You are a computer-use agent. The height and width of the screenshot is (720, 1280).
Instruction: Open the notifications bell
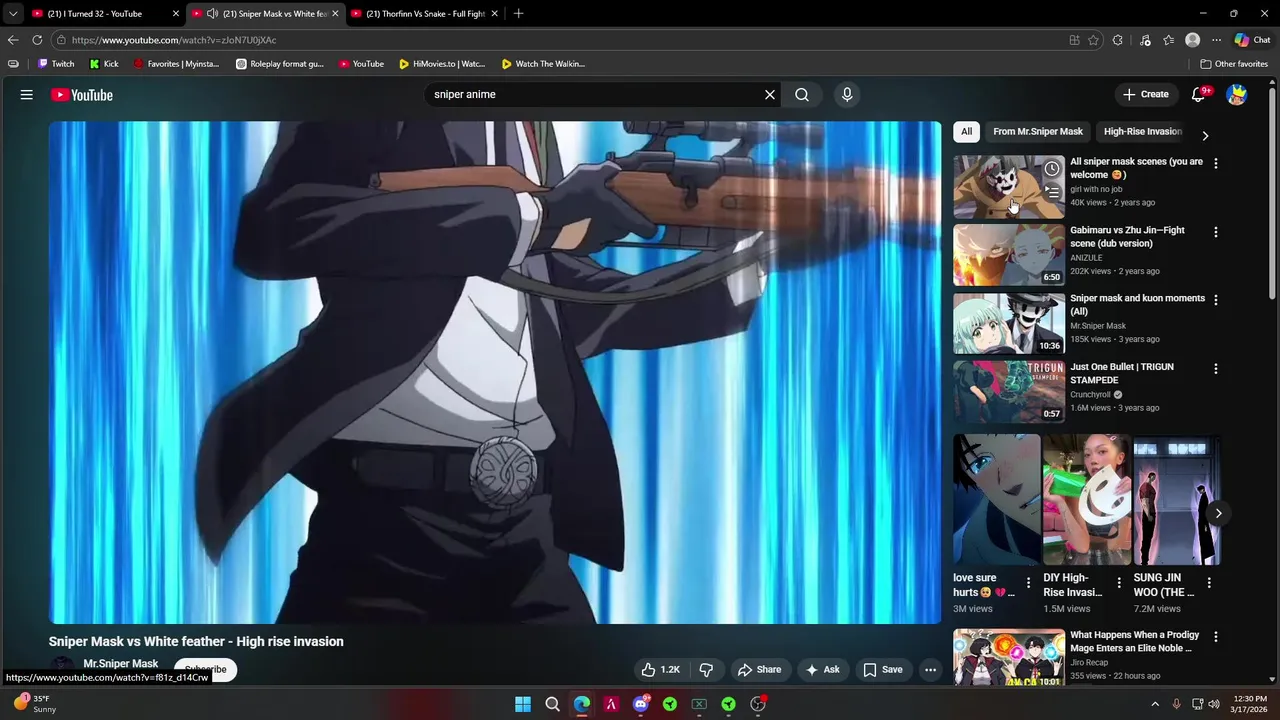coord(1199,95)
